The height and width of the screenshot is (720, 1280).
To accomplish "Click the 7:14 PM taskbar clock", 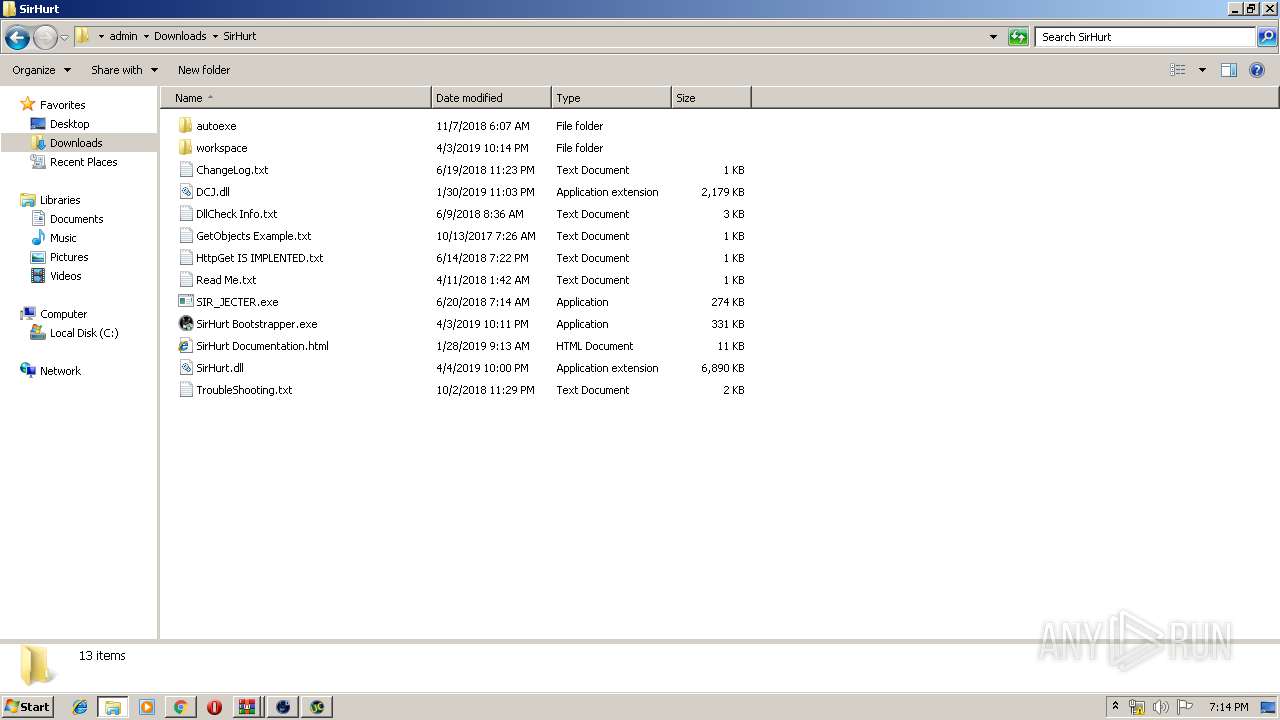I will click(x=1228, y=707).
